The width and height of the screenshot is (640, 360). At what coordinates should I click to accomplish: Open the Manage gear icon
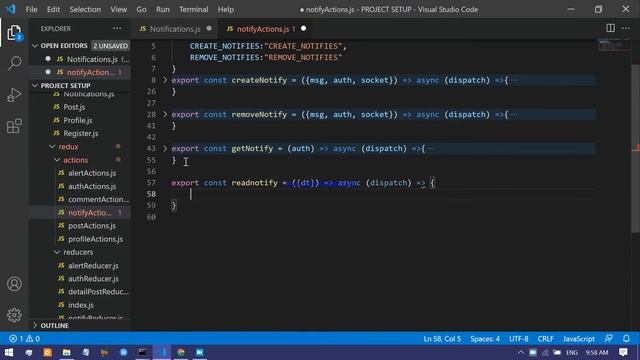click(14, 315)
